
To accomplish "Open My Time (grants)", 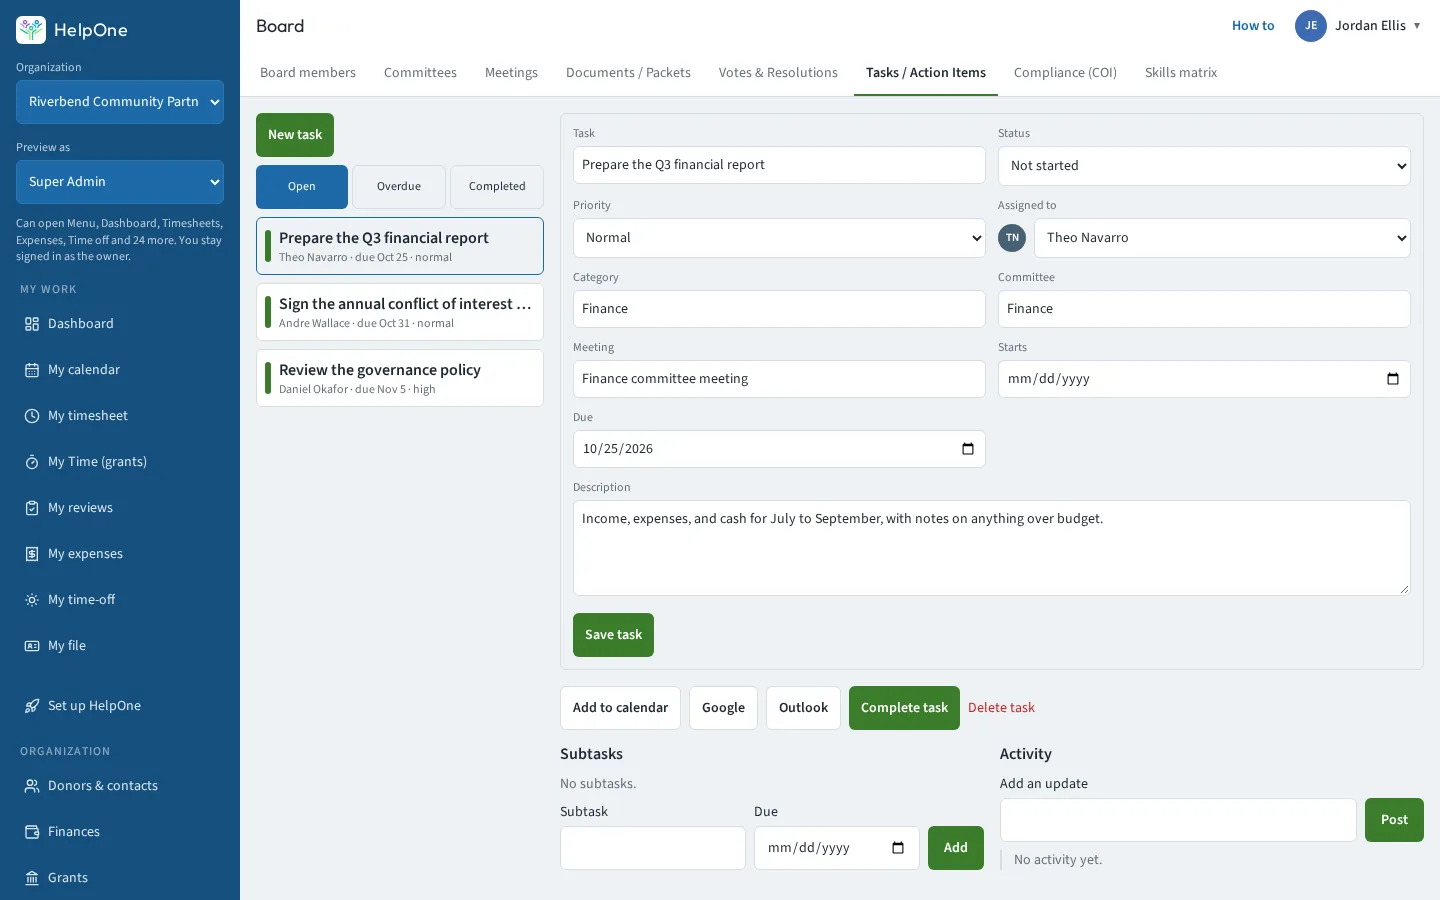I will [x=120, y=462].
